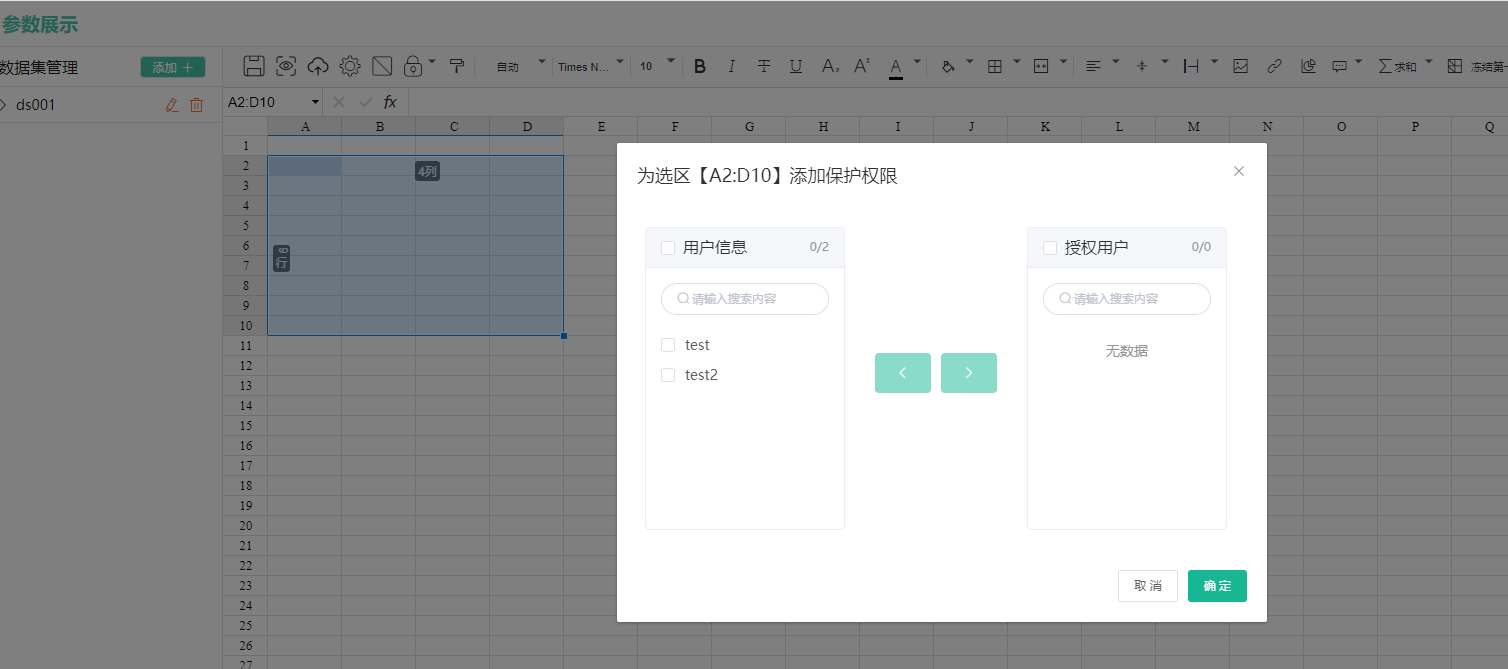Screen dimensions: 1508x669
Task: Click the 用户信息 search input field
Action: pyautogui.click(x=745, y=299)
